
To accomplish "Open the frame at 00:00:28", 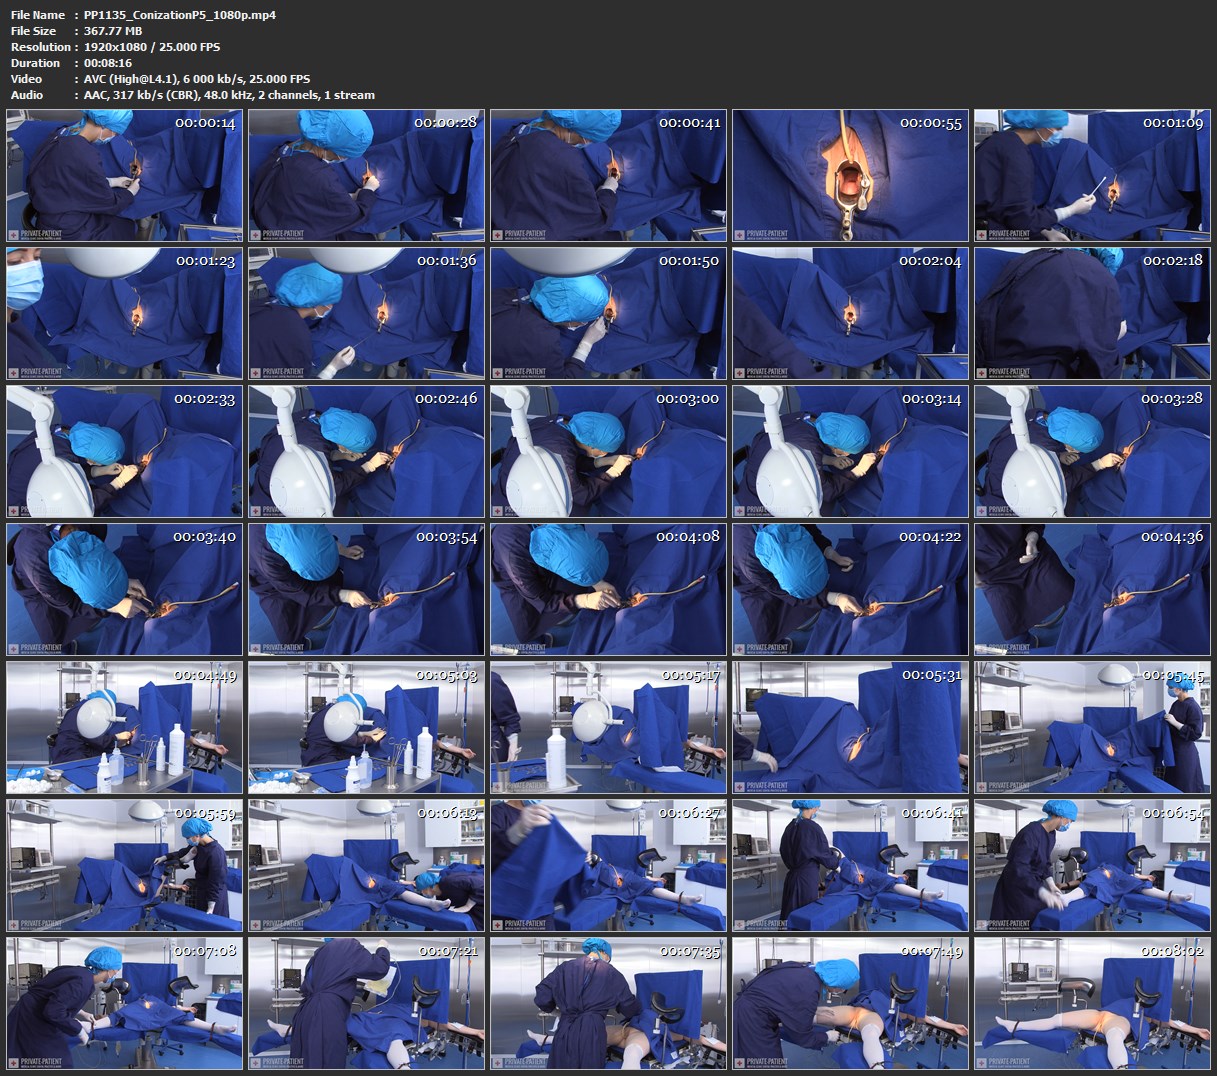I will pyautogui.click(x=366, y=175).
